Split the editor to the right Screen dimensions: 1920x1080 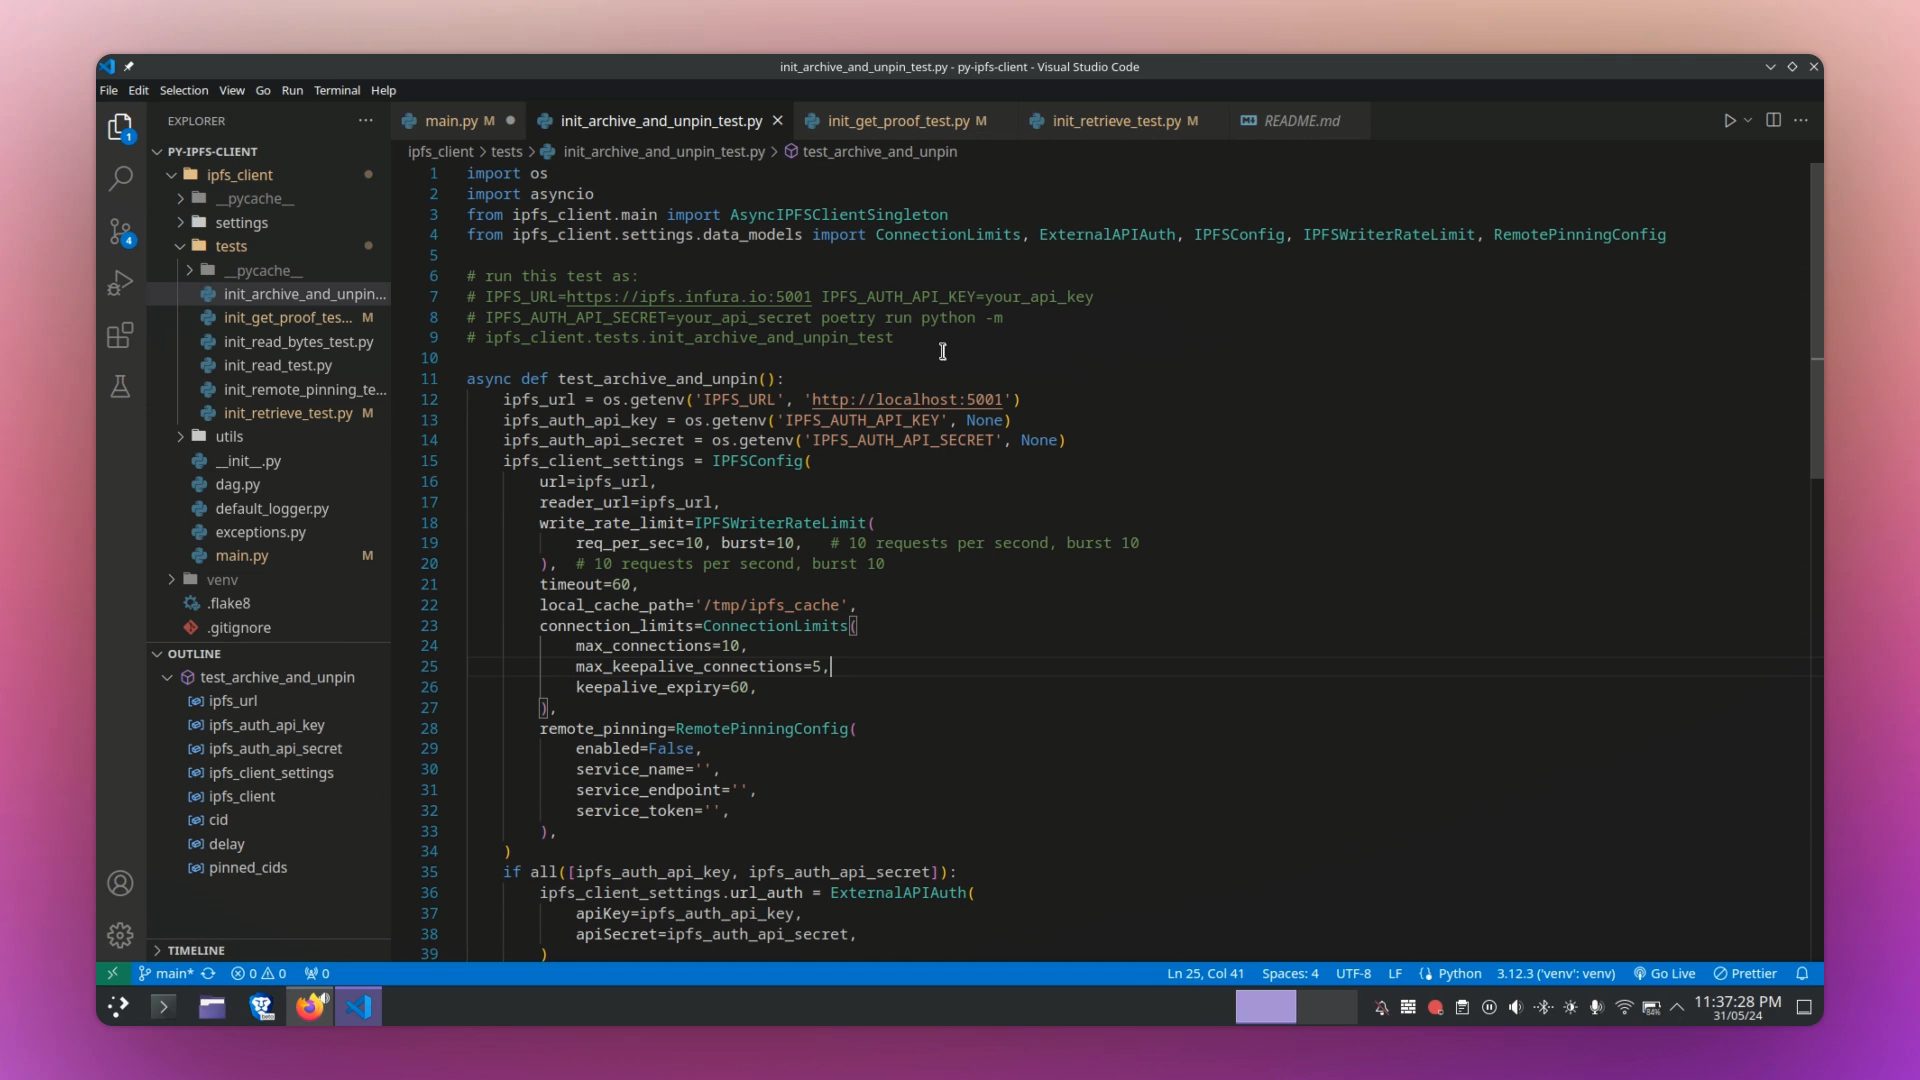(x=1773, y=120)
